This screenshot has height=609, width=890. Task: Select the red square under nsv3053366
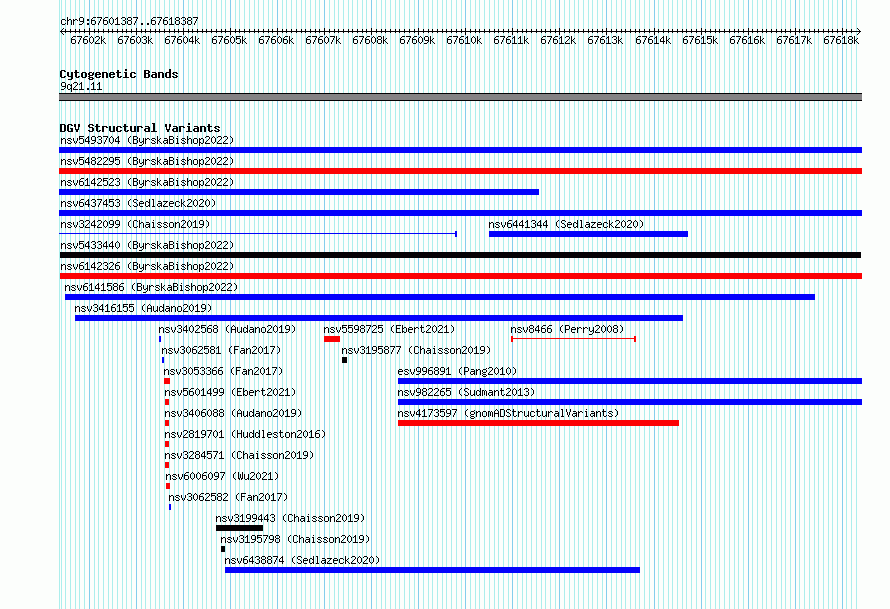pos(167,381)
